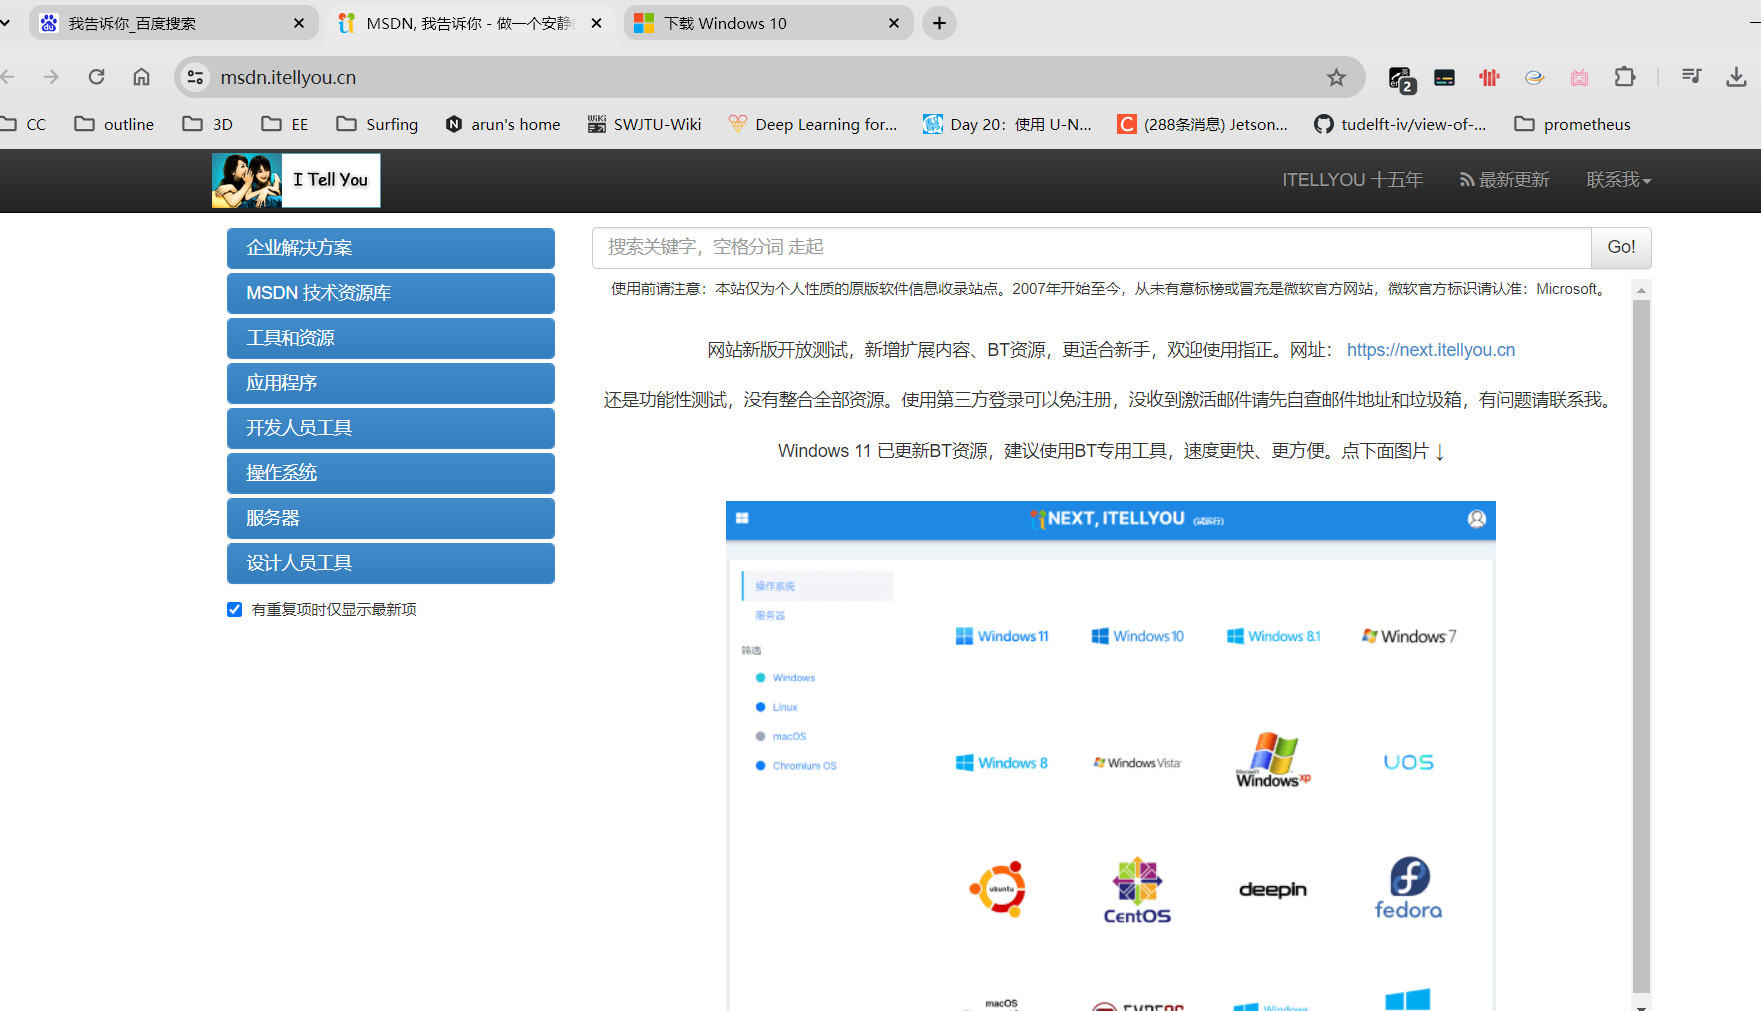Close the MSDN, 我告诉你 tab
This screenshot has width=1761, height=1011.
click(x=597, y=23)
